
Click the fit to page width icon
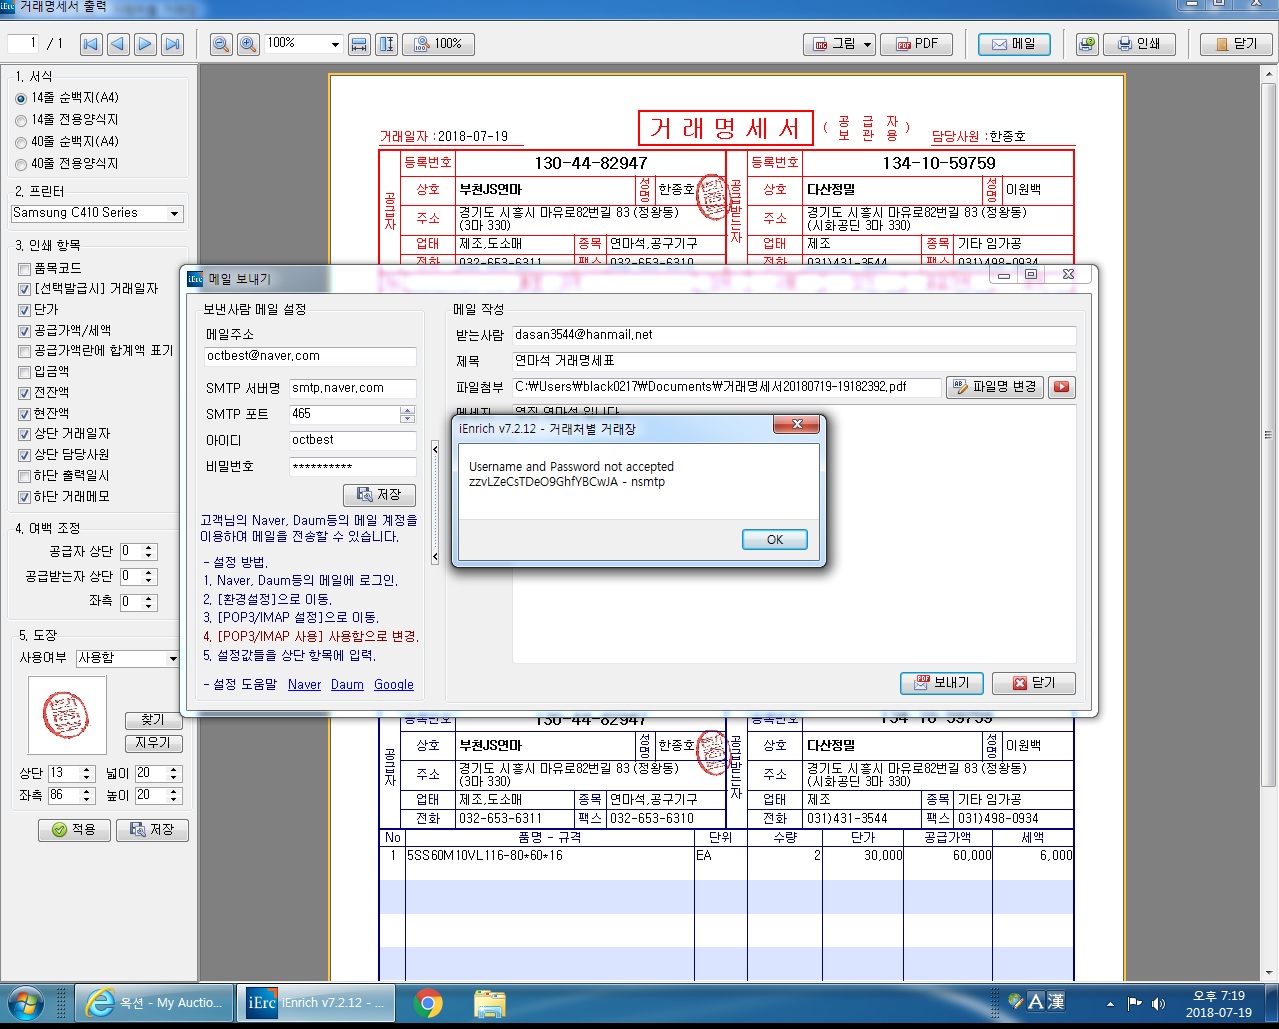pos(360,44)
